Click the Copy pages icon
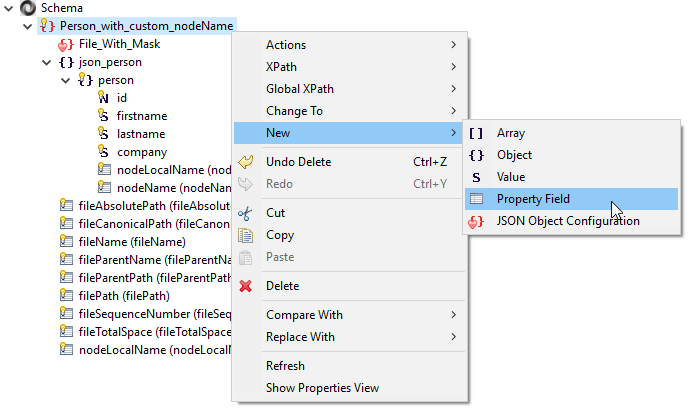Image resolution: width=694 pixels, height=416 pixels. [246, 236]
